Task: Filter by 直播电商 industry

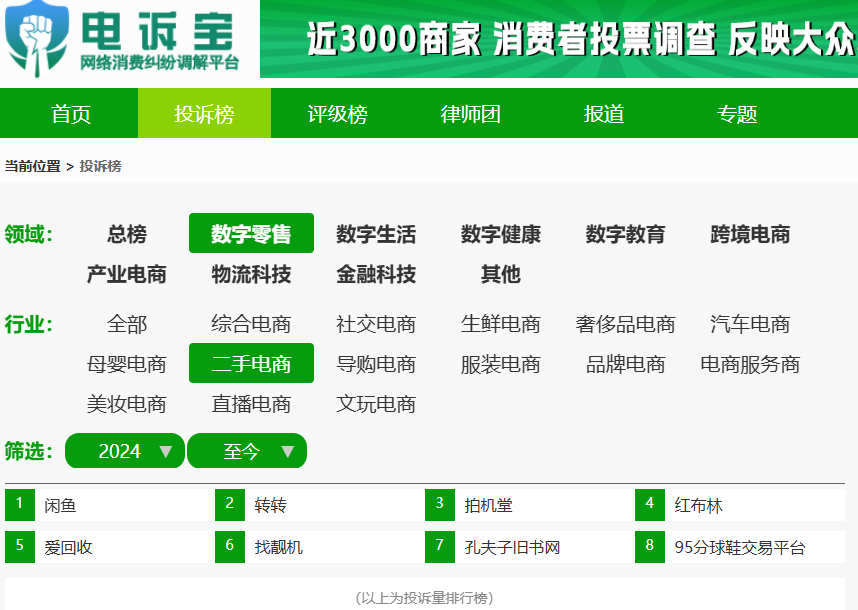Action: pos(251,404)
